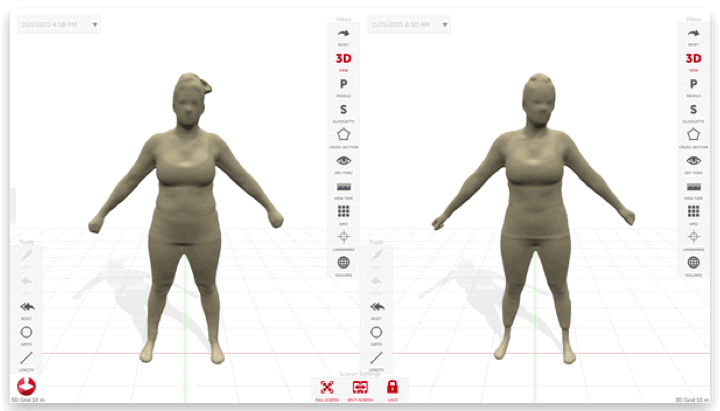Viewport: 720px width, 411px height.
Task: Toggle Grid display in right Views panel
Action: coord(692,211)
